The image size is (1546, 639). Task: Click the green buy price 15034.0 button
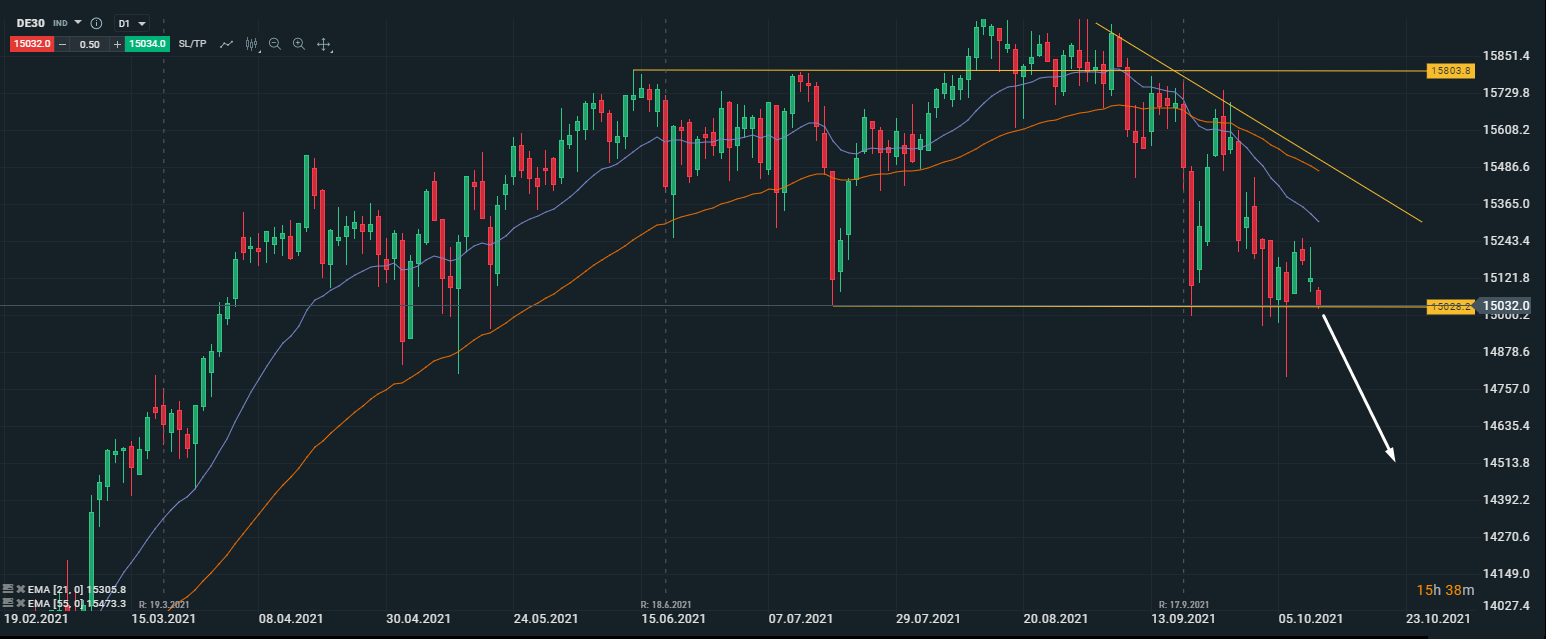(146, 44)
